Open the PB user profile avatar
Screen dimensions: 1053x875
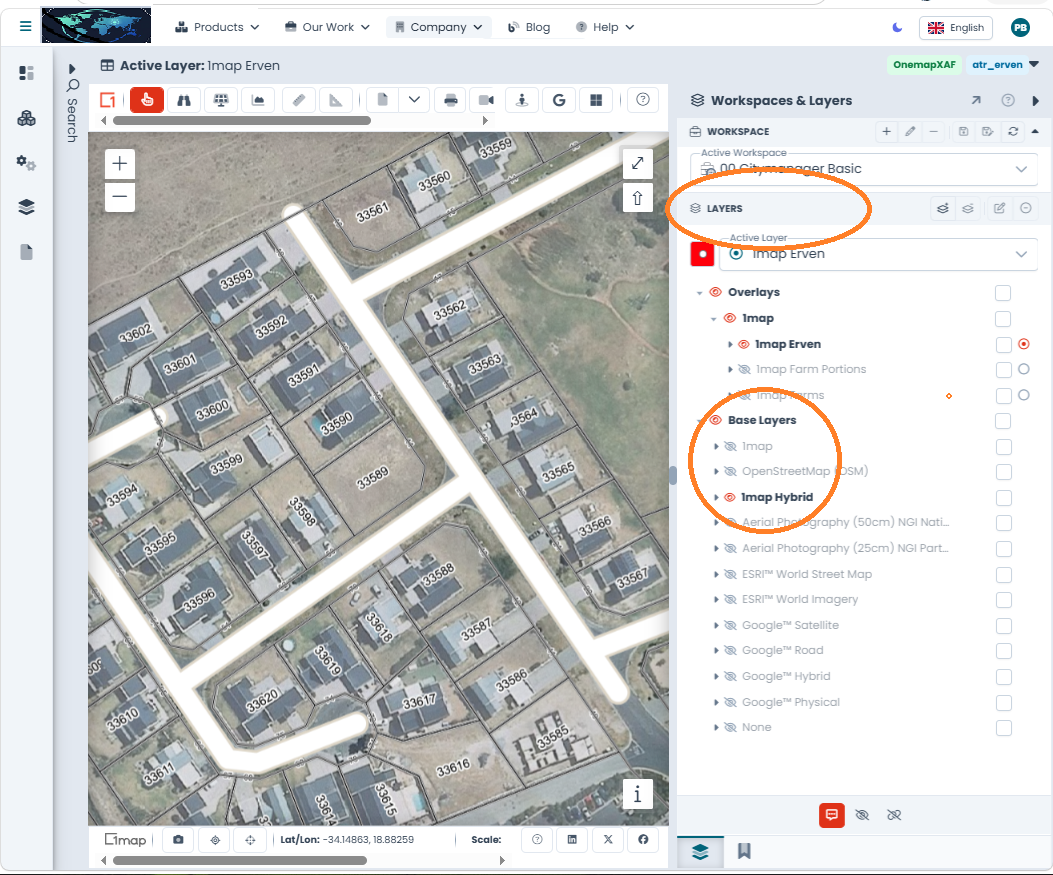coord(1020,28)
